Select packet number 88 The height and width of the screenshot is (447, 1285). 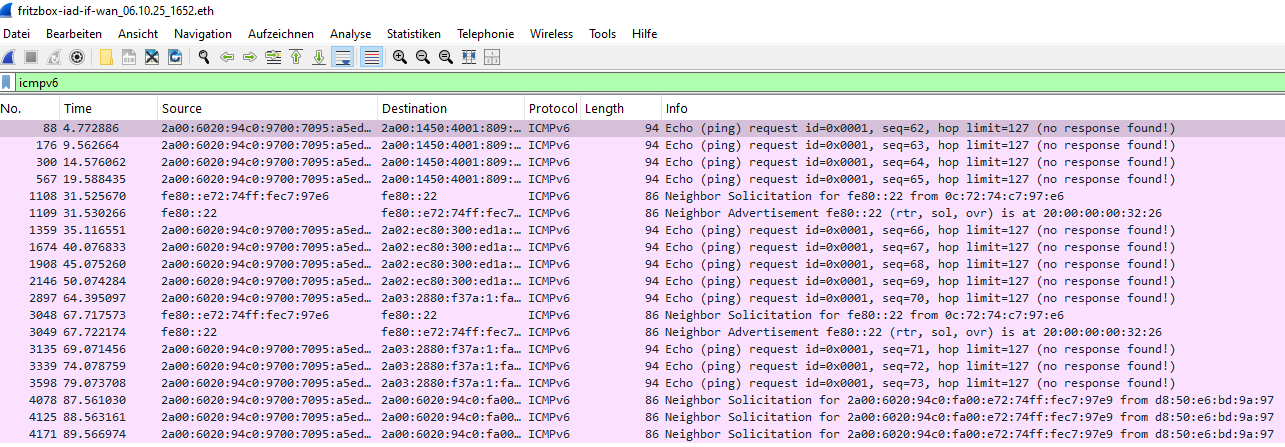coord(642,128)
